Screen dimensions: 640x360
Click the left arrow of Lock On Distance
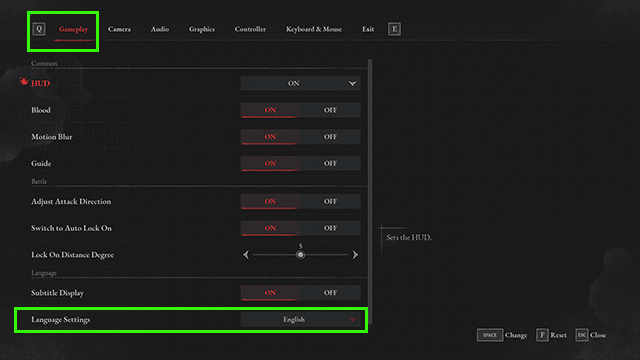tap(246, 255)
